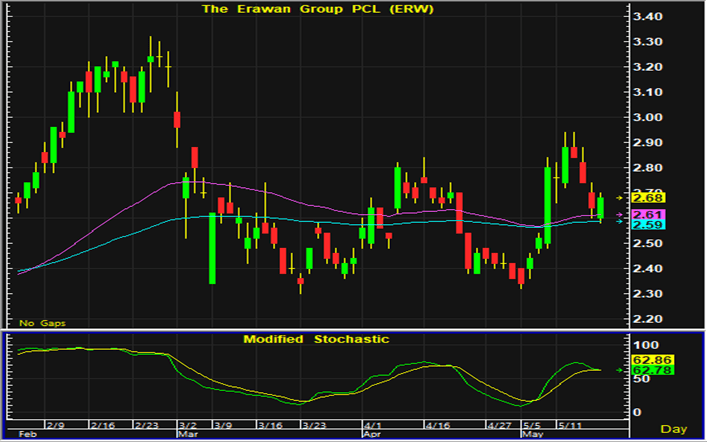Click the yellow arrow marker beside 2.68
707x442 pixels.
coord(619,198)
